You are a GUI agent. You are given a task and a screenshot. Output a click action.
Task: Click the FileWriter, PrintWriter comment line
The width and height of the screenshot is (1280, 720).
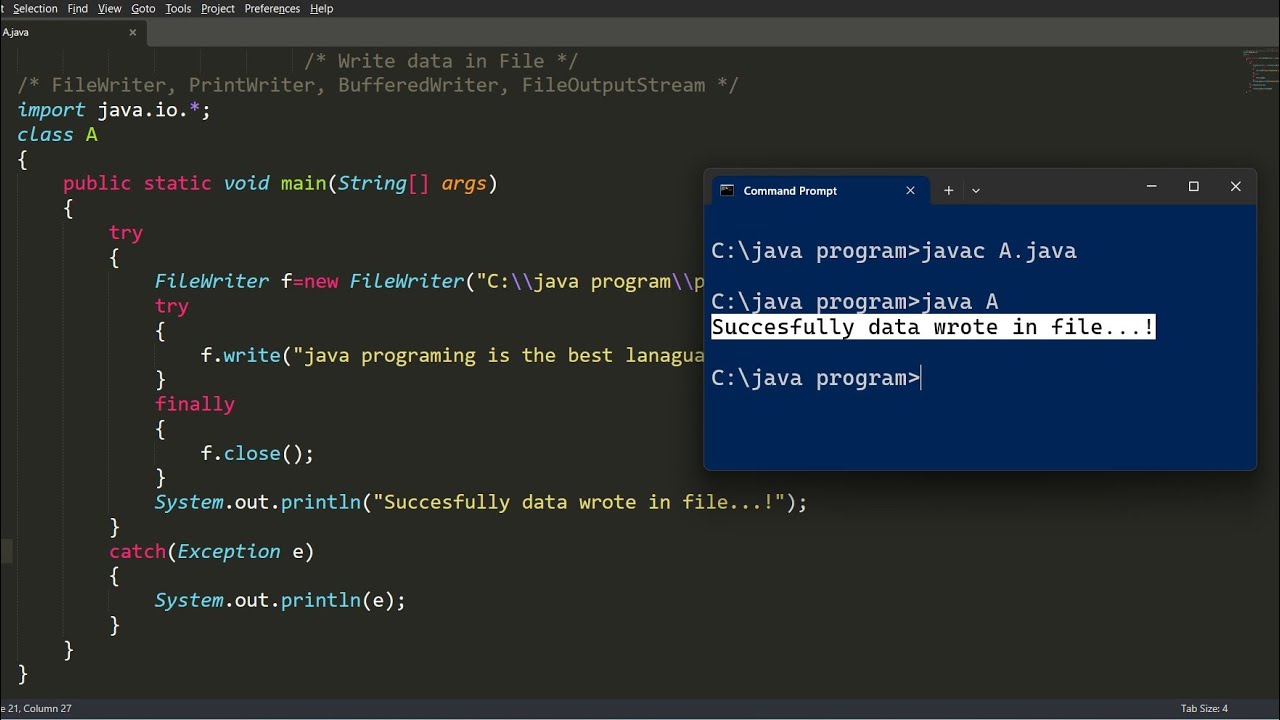tap(378, 85)
